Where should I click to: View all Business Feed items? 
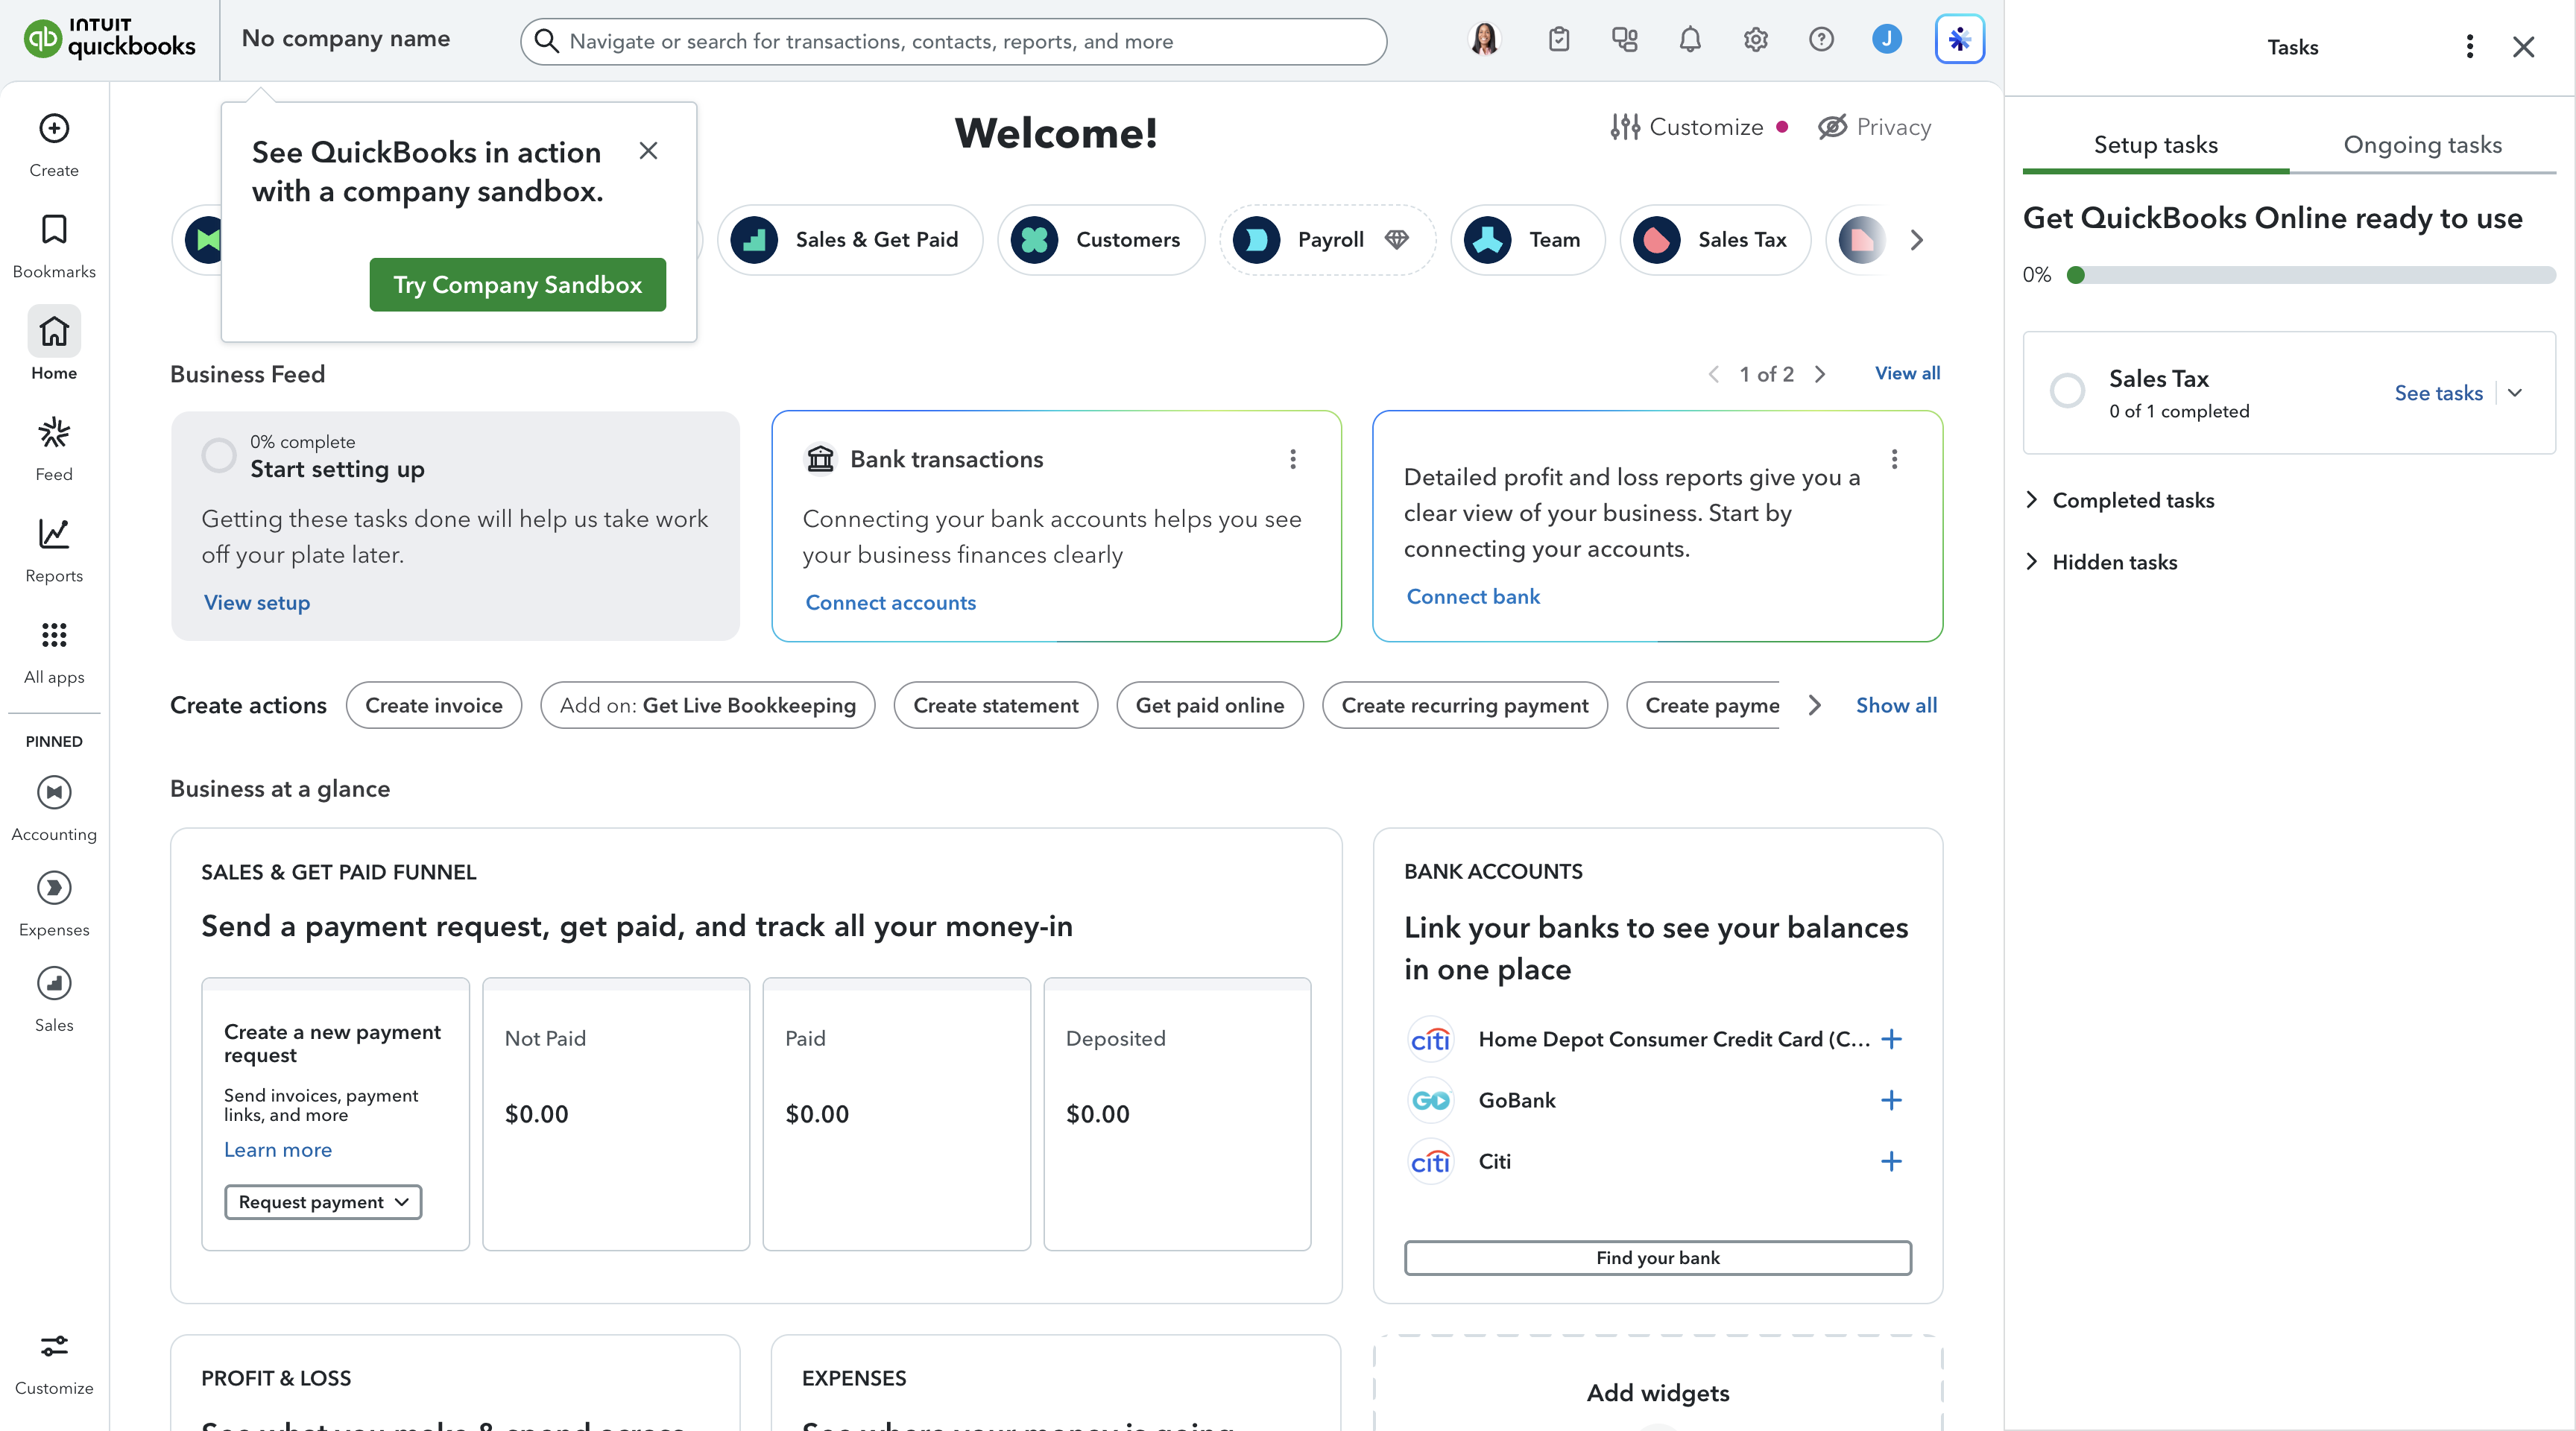1908,373
